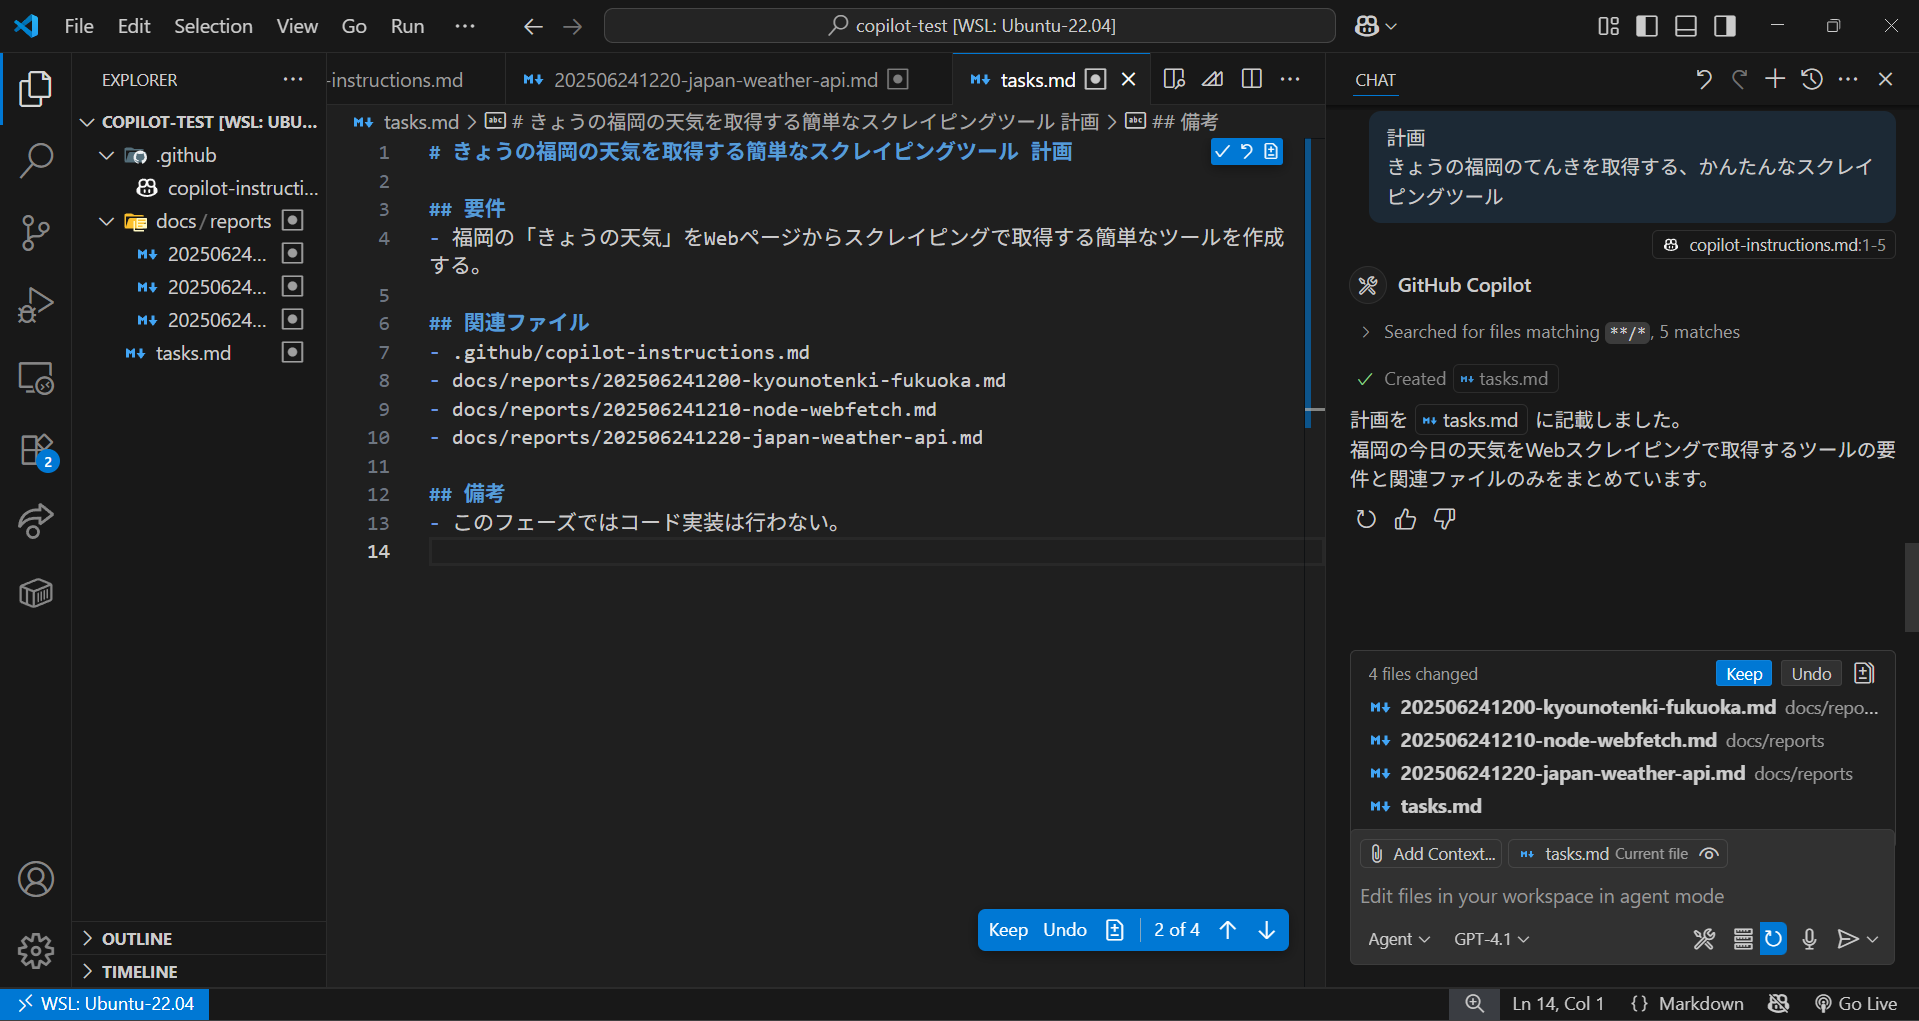This screenshot has height=1021, width=1919.
Task: Toggle the primary sidebar visibility
Action: pyautogui.click(x=1646, y=26)
